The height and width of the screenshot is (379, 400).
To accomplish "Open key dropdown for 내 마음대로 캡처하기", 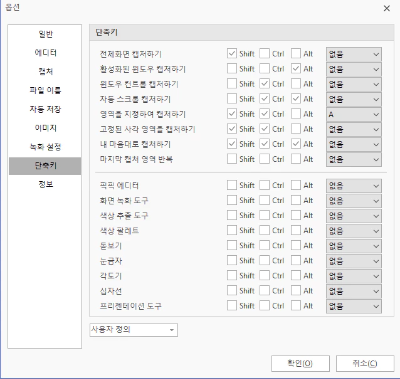I will coord(354,144).
